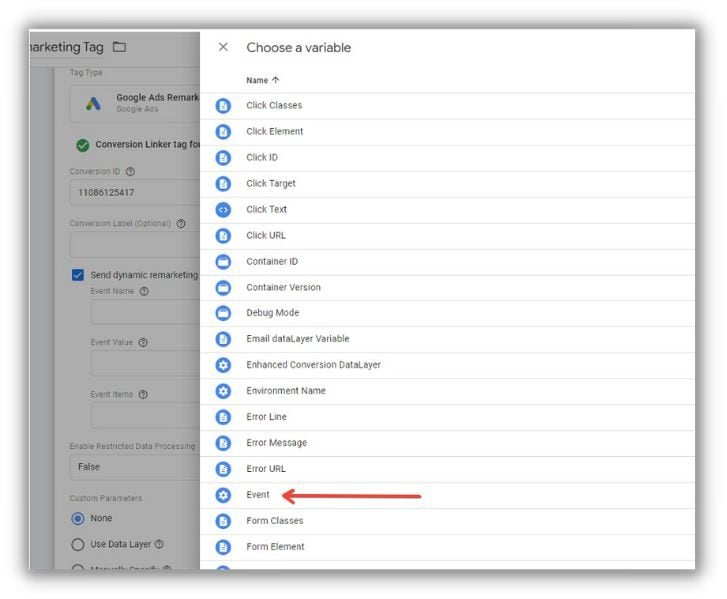Image resolution: width=727 pixels, height=599 pixels.
Task: Choose the Click ID variable
Action: click(x=447, y=158)
